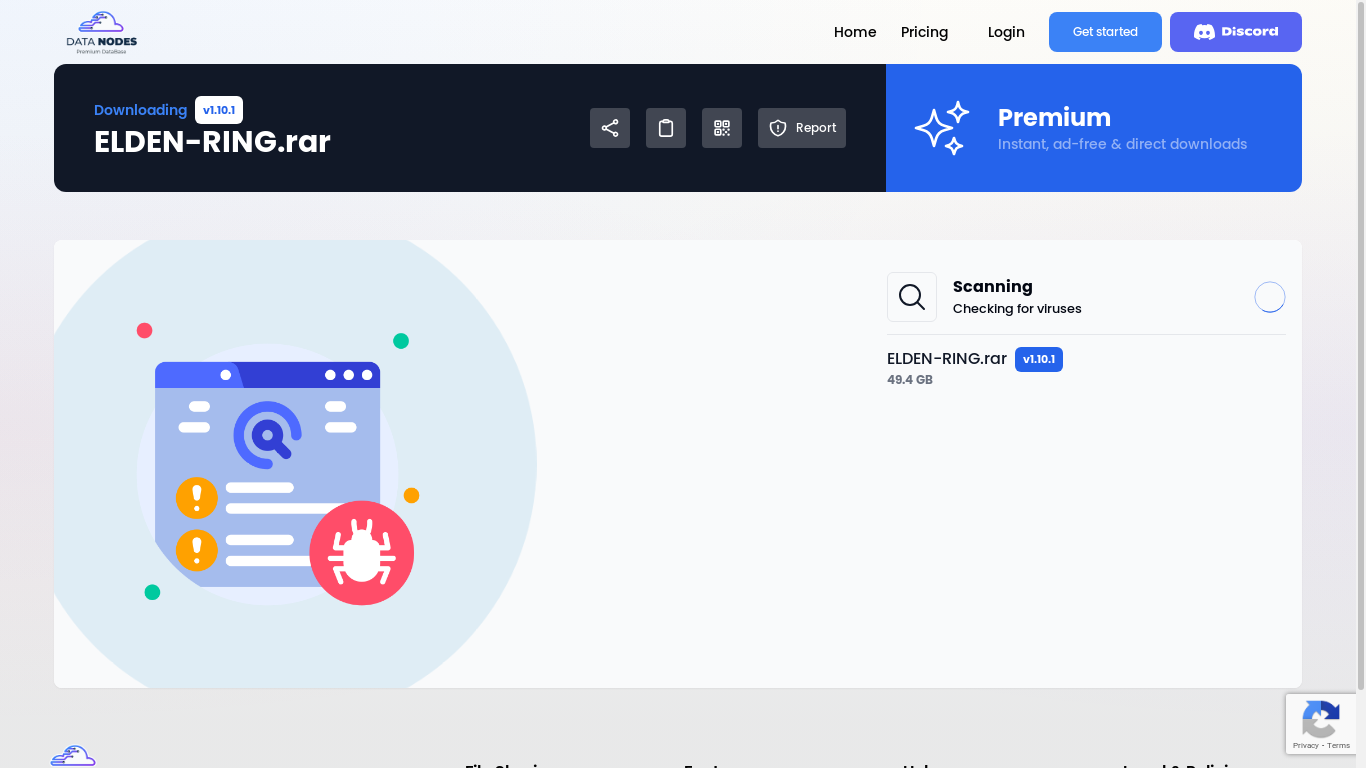Open the Pricing page
The width and height of the screenshot is (1366, 768).
(x=924, y=32)
